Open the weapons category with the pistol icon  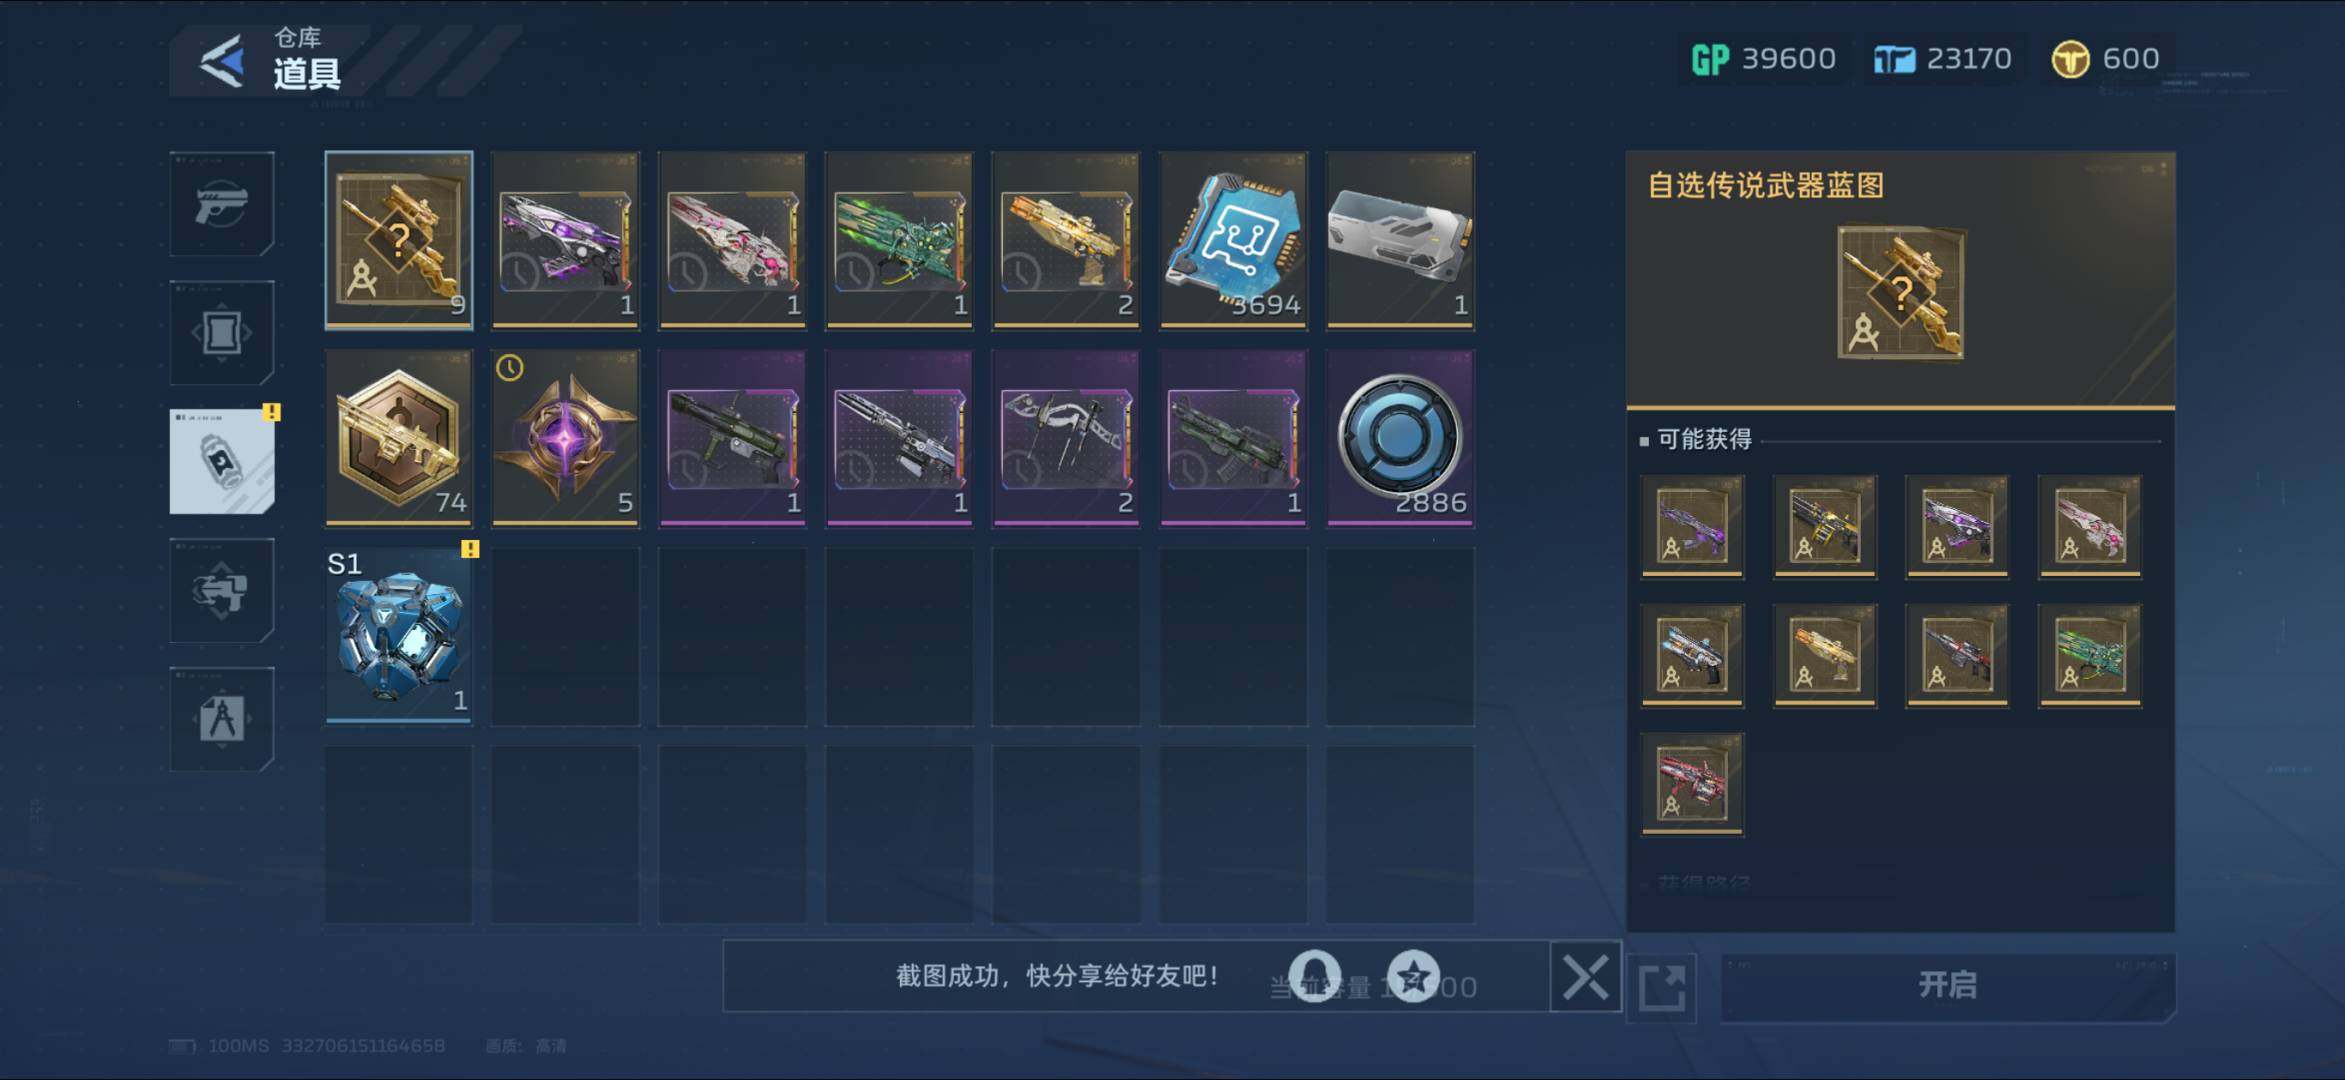(222, 204)
